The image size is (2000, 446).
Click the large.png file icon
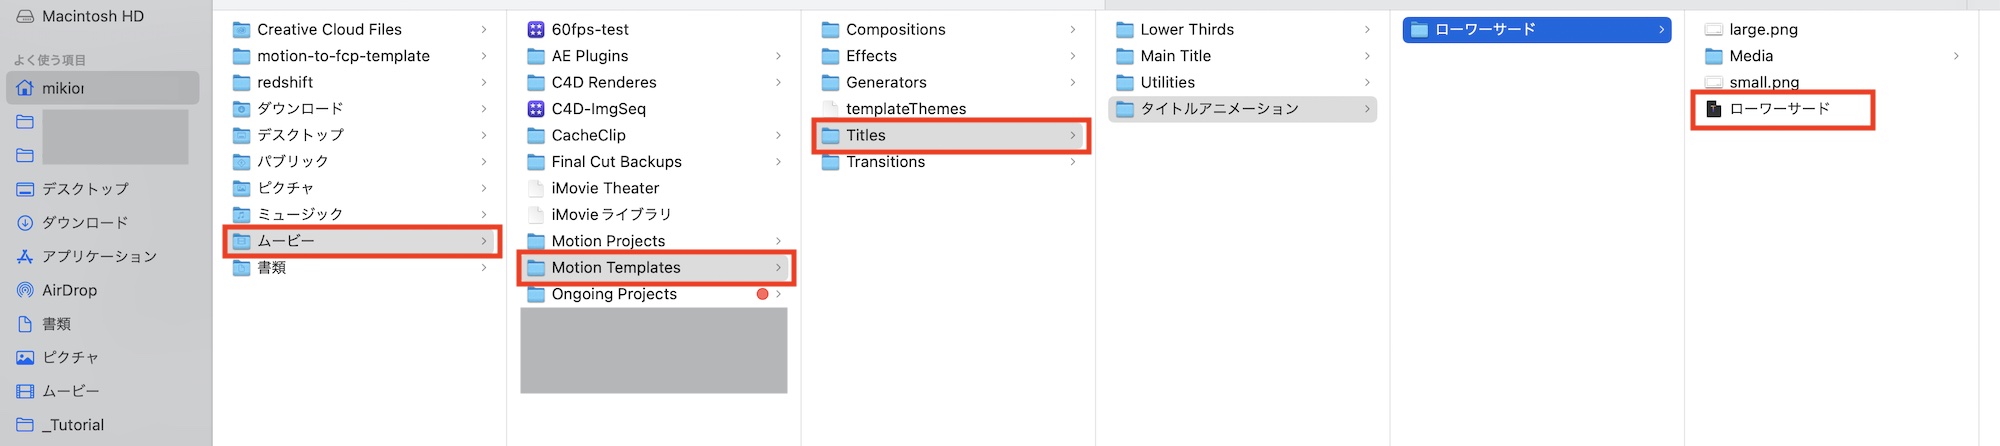tap(1714, 30)
